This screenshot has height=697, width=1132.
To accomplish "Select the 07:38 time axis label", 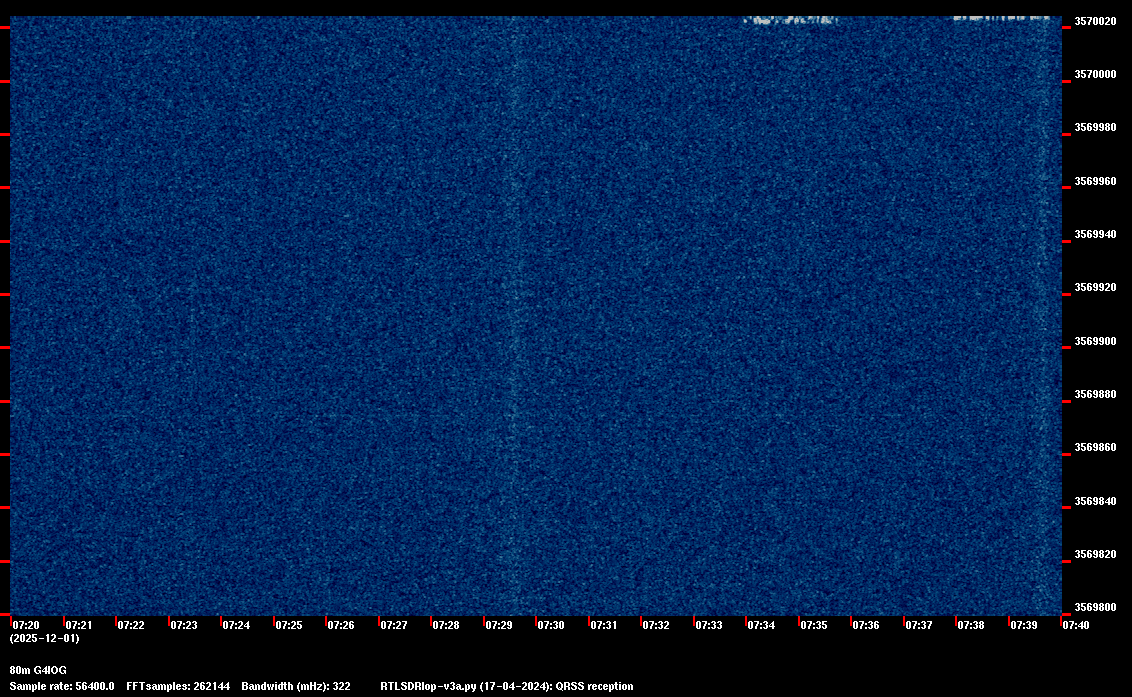I will [x=971, y=625].
